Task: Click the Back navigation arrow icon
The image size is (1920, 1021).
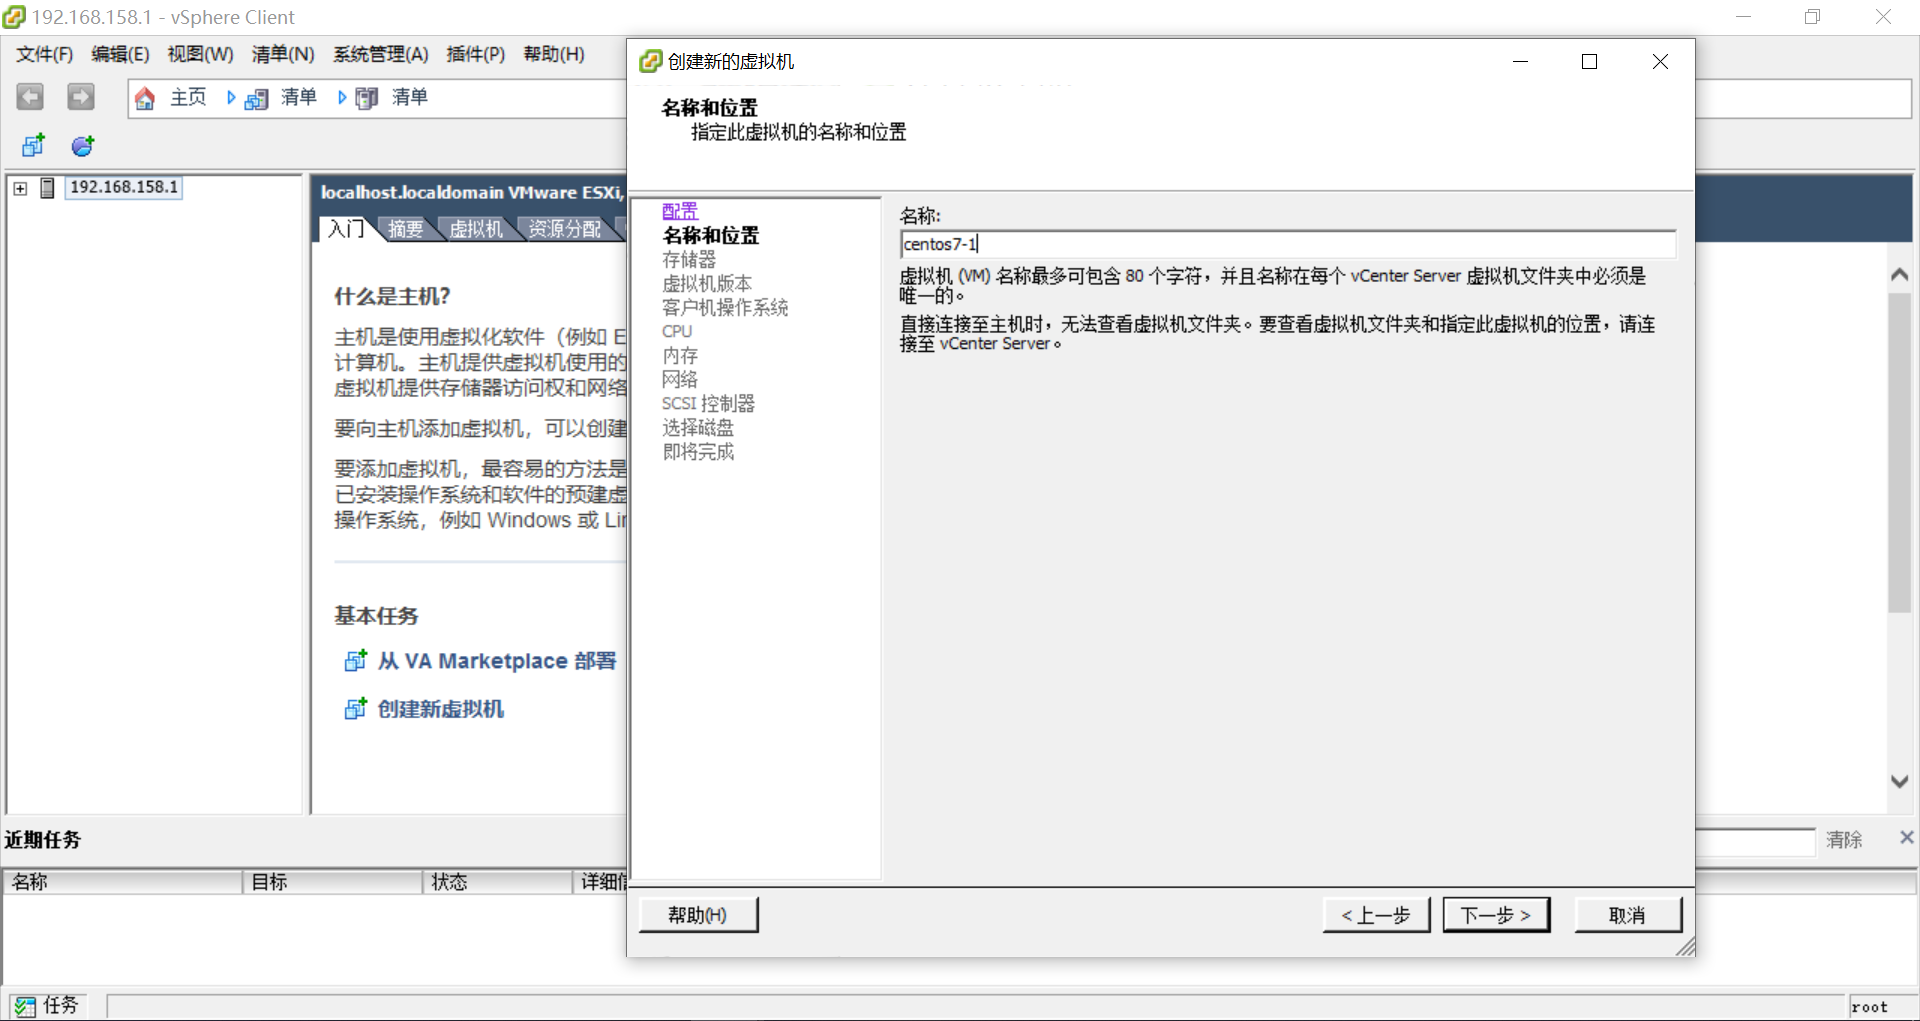Action: (30, 97)
